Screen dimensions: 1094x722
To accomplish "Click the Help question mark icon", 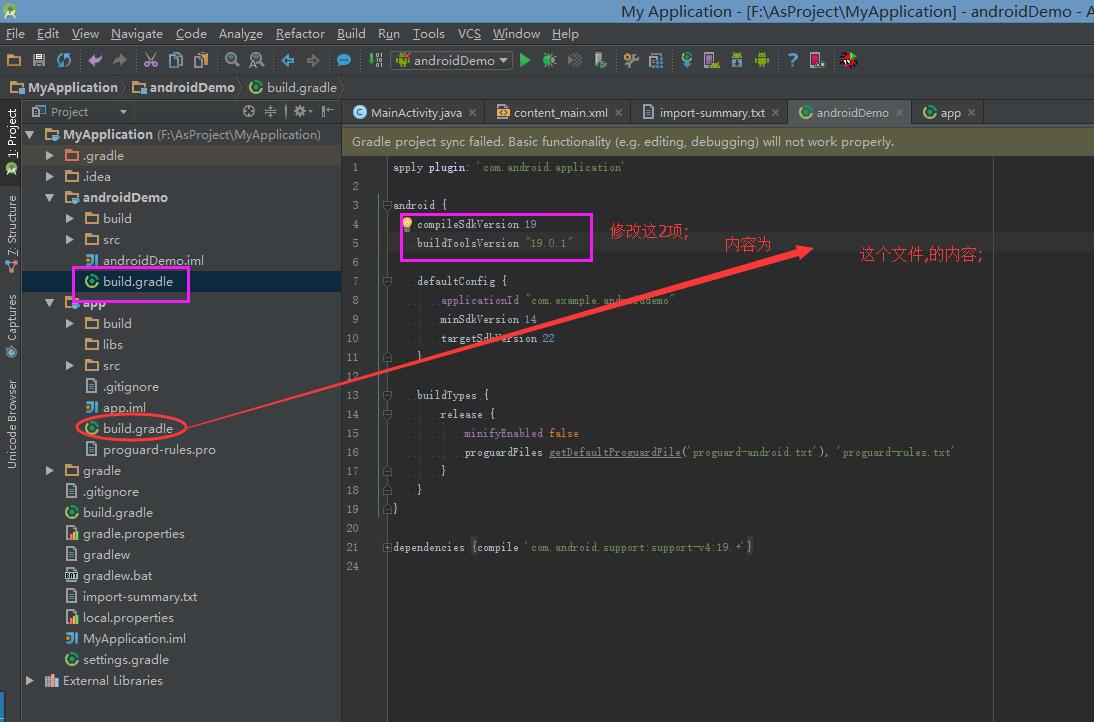I will [x=793, y=61].
